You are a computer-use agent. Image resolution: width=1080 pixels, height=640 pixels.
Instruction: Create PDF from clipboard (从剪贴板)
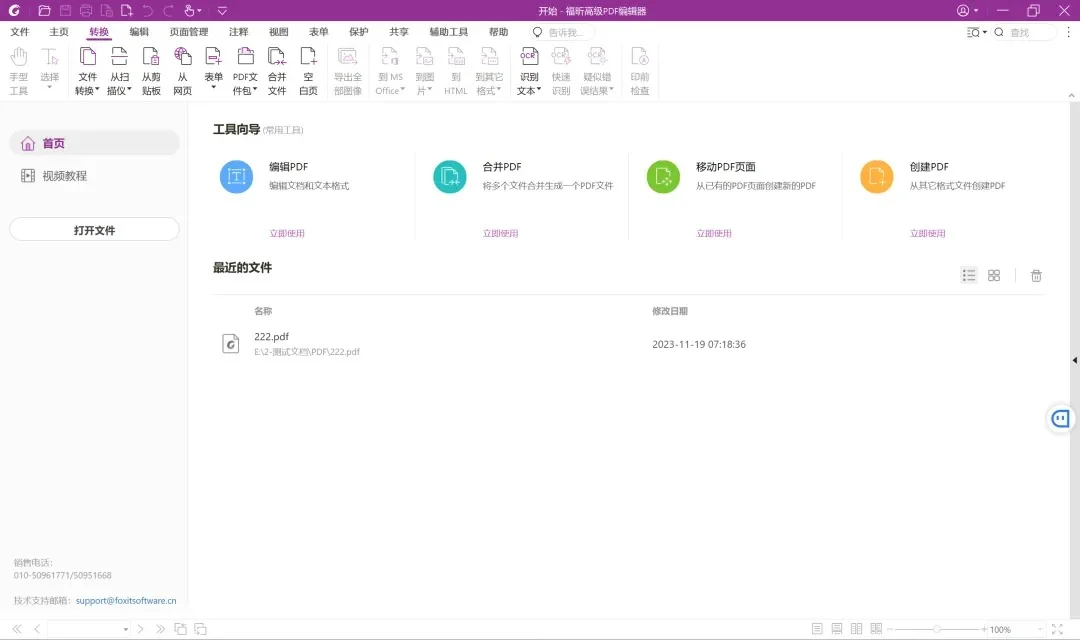(151, 71)
